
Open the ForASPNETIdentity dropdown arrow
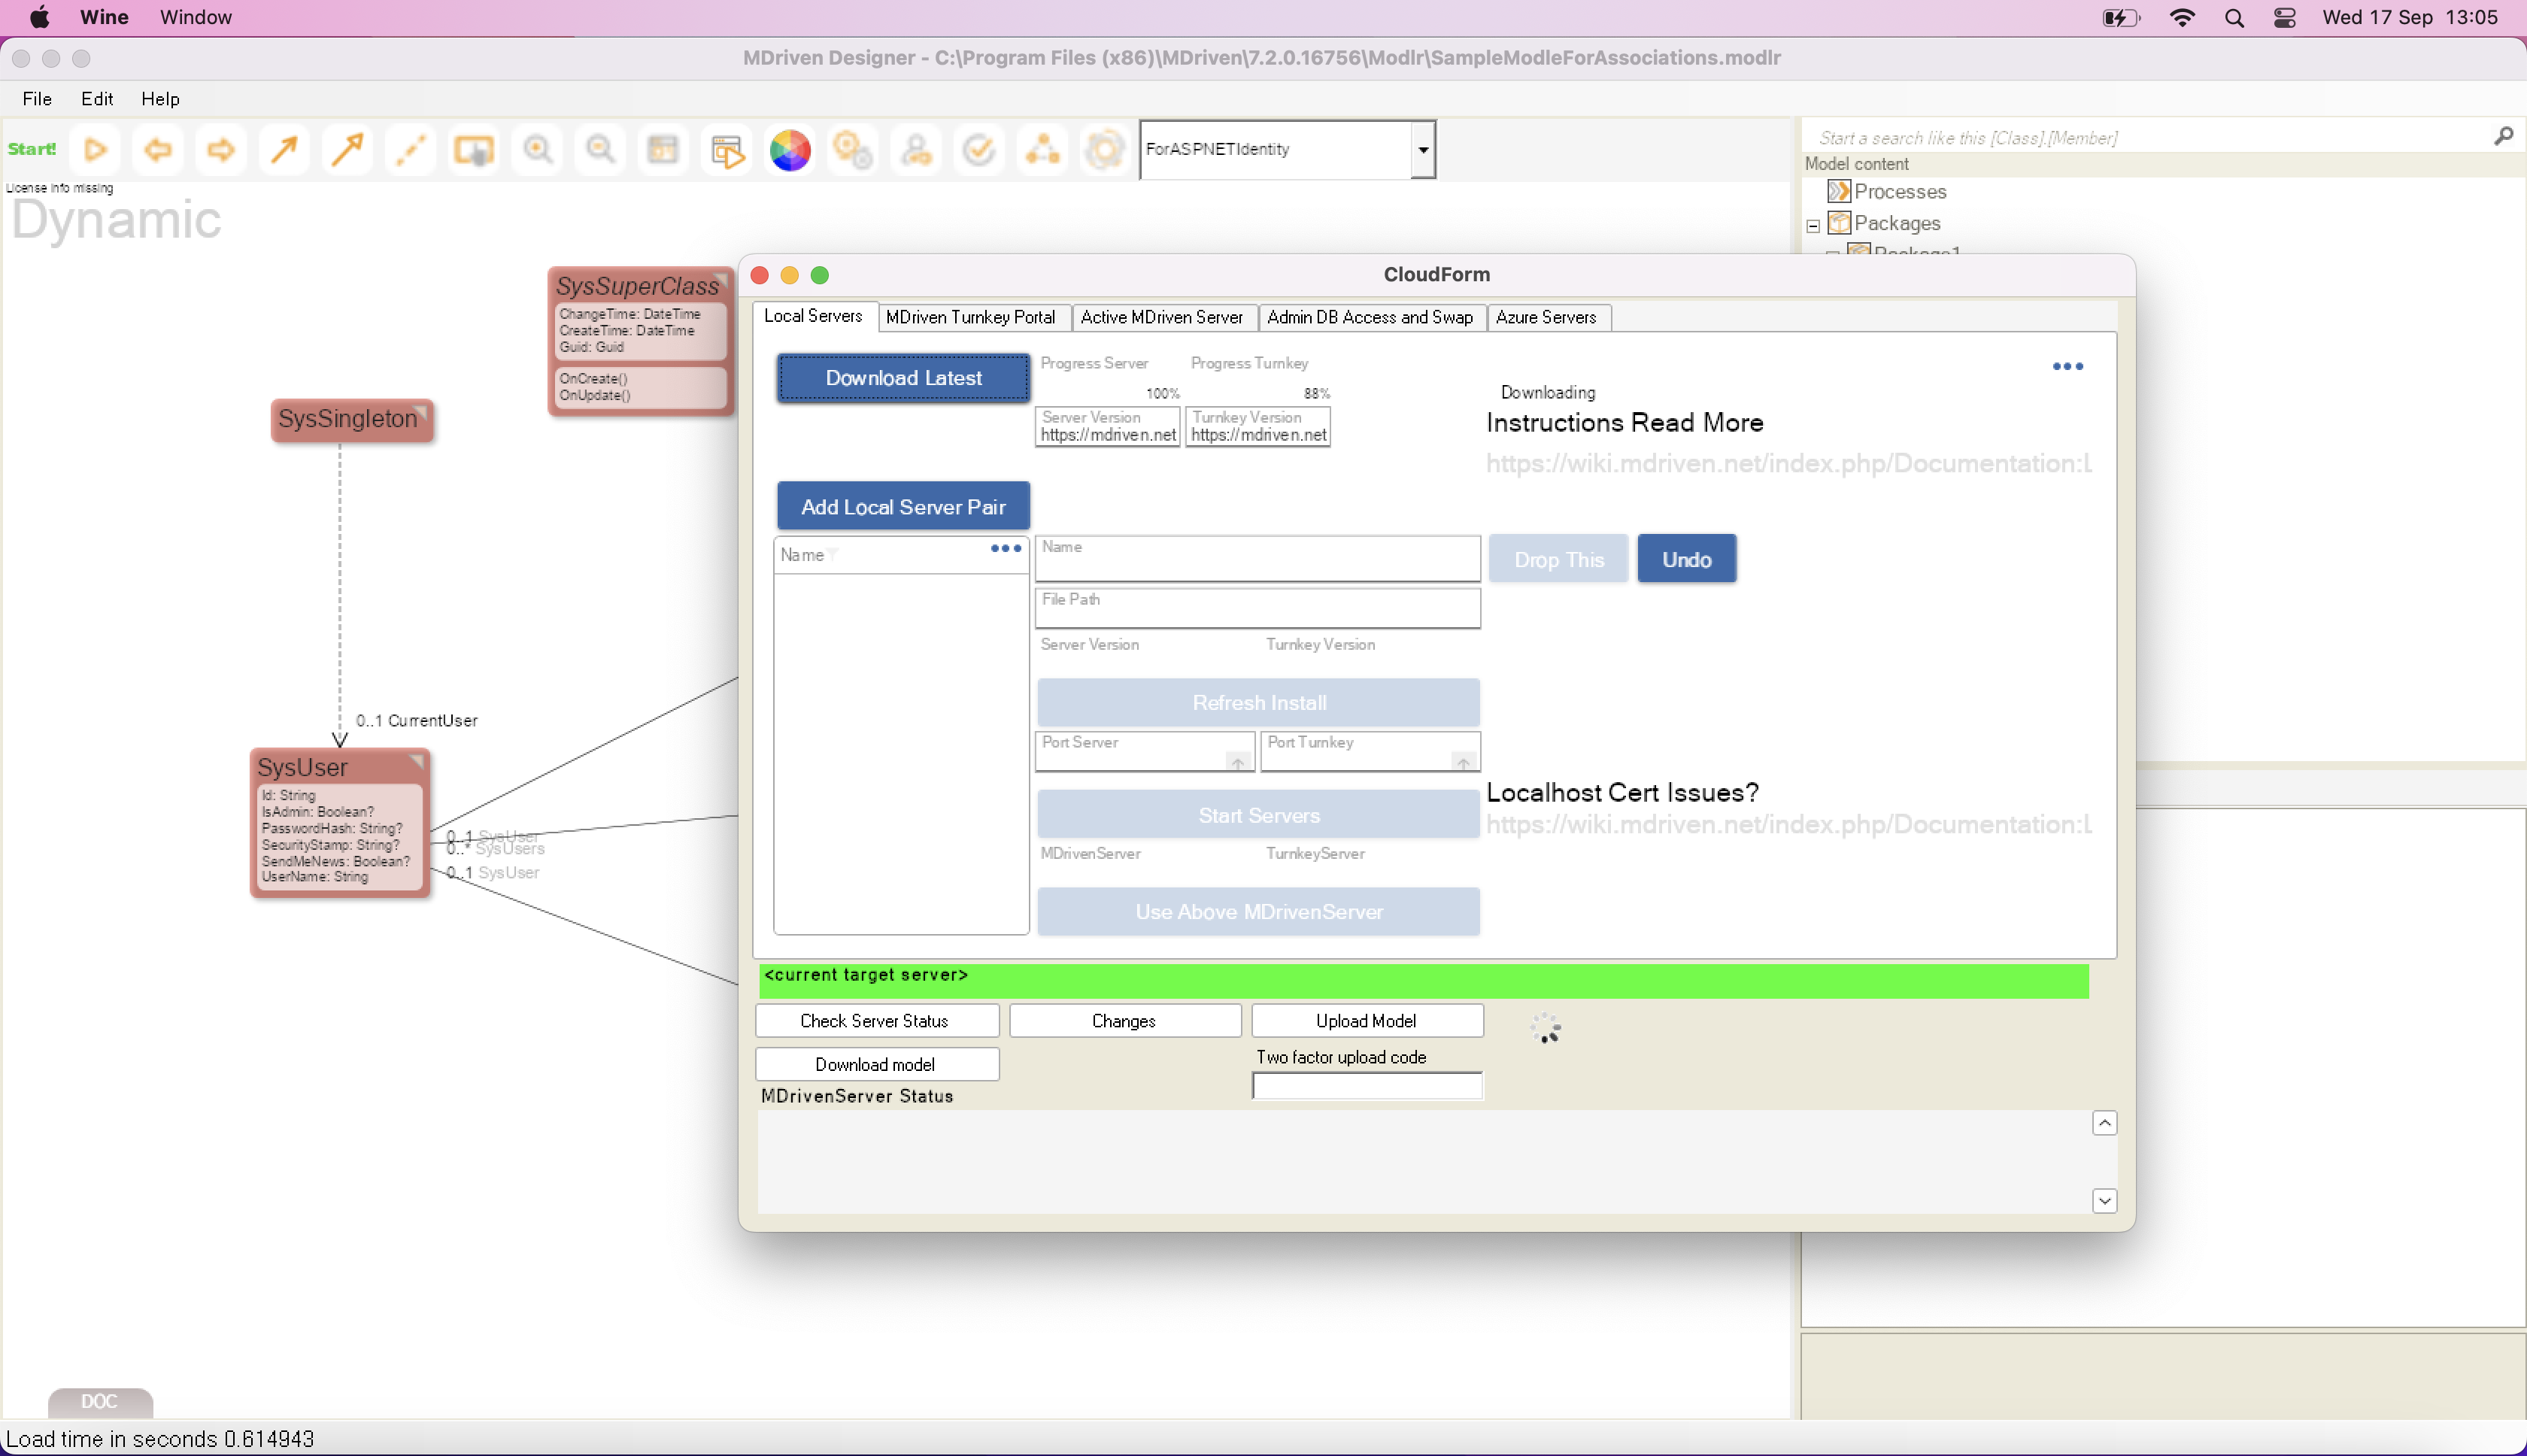click(1422, 150)
